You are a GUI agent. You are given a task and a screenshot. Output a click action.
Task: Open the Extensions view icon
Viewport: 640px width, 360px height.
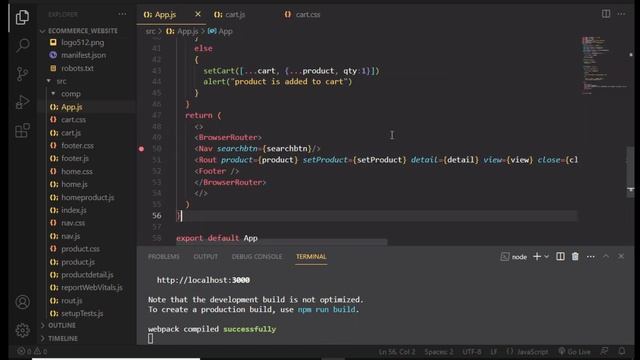click(x=22, y=131)
